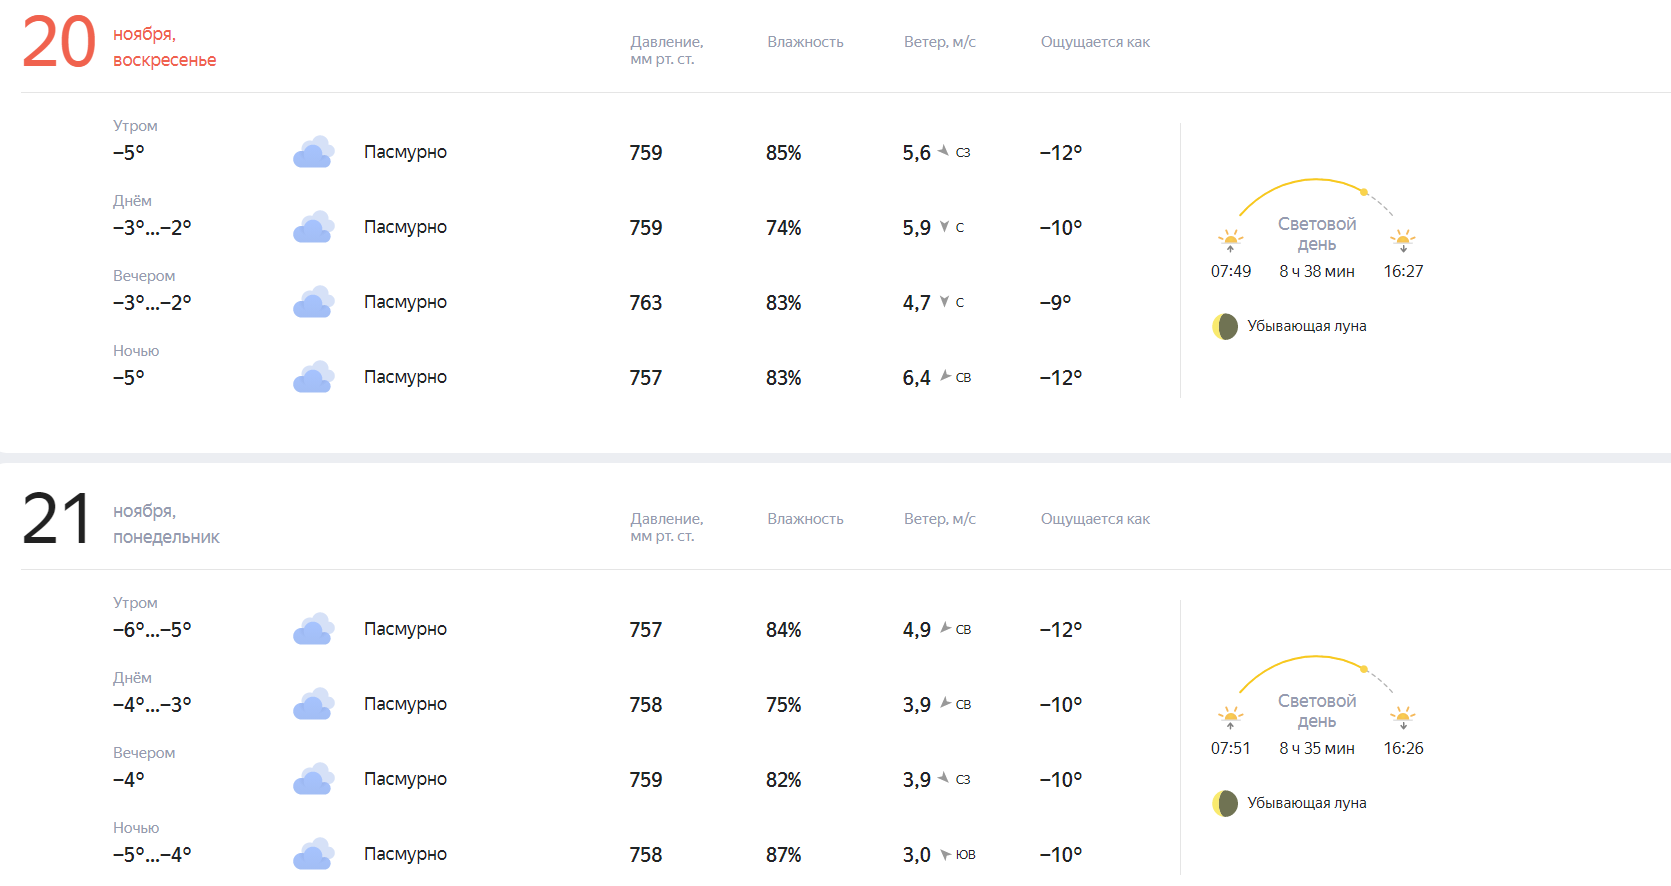This screenshot has height=886, width=1671.
Task: Click "Ощущается как" header for November 20
Action: [x=1095, y=42]
